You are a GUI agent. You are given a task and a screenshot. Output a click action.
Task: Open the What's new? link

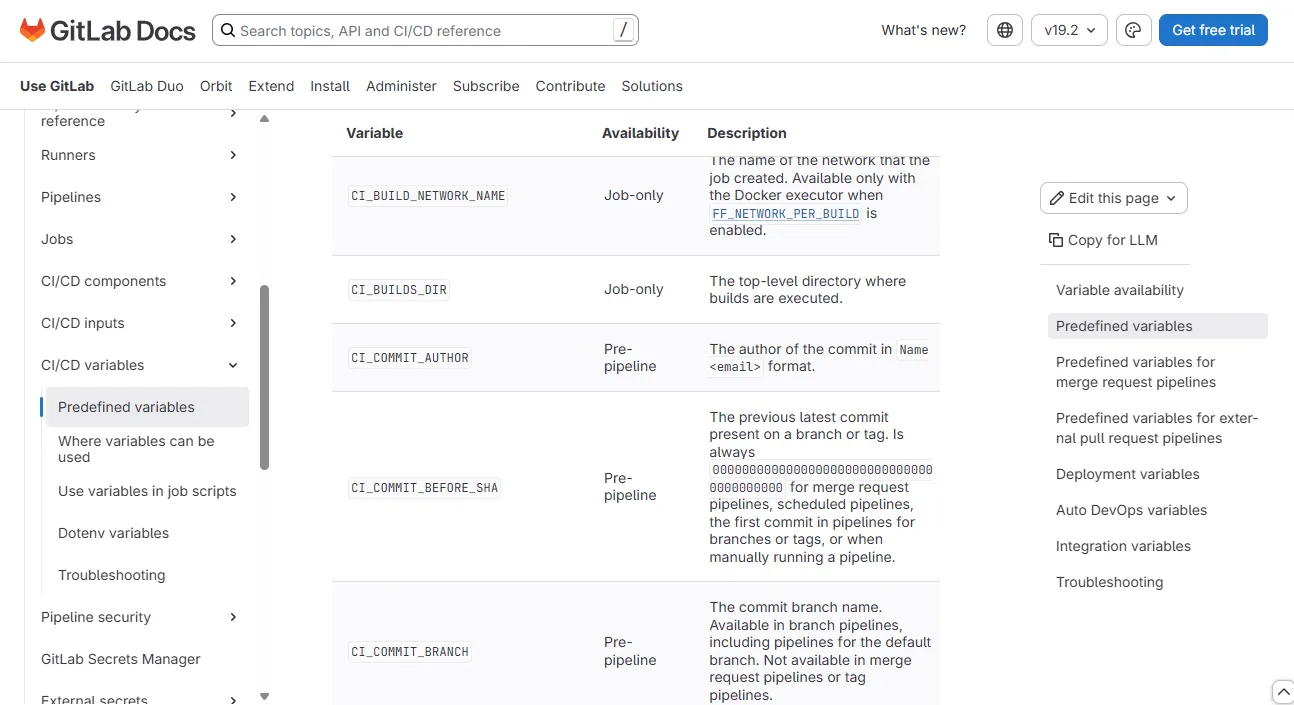tap(923, 30)
